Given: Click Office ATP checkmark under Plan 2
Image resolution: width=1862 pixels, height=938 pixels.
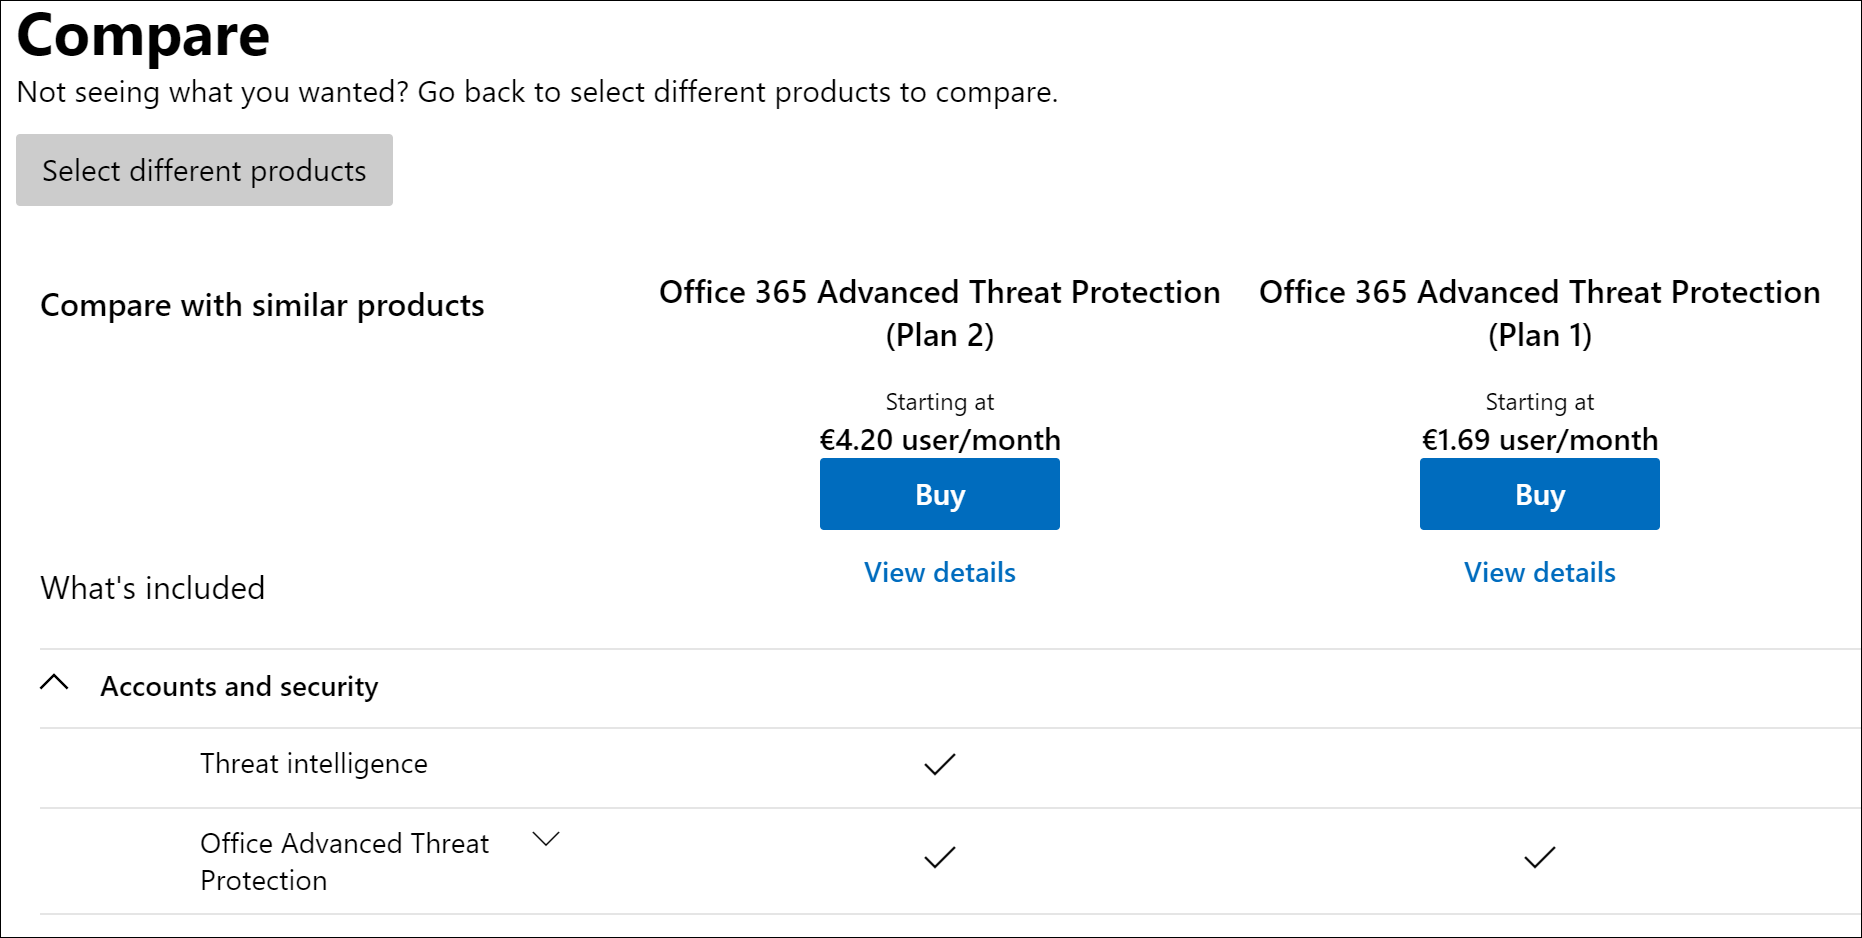Looking at the screenshot, I should click(x=940, y=858).
